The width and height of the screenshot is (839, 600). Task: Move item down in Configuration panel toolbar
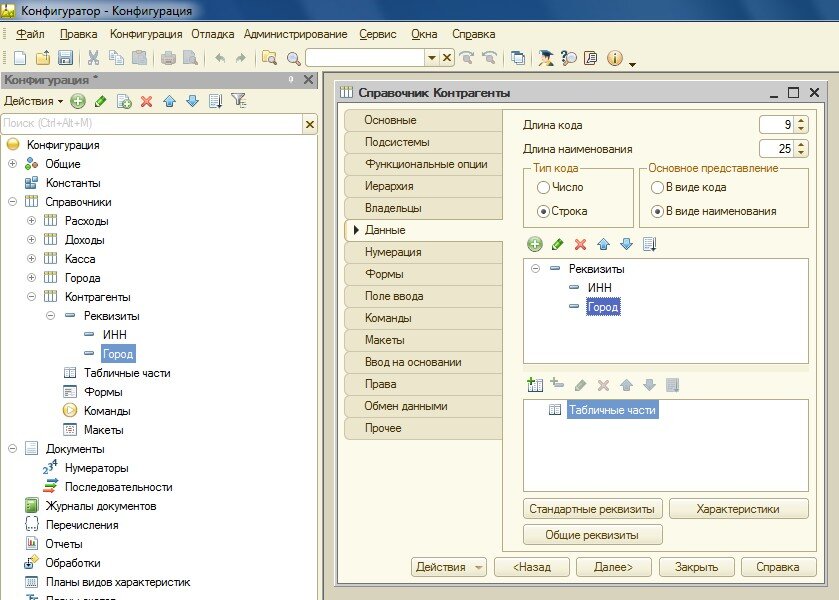193,101
